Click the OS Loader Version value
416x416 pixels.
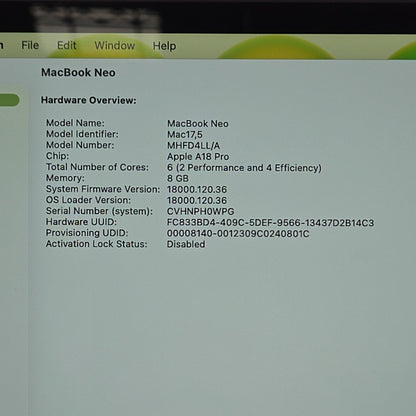[x=197, y=201]
